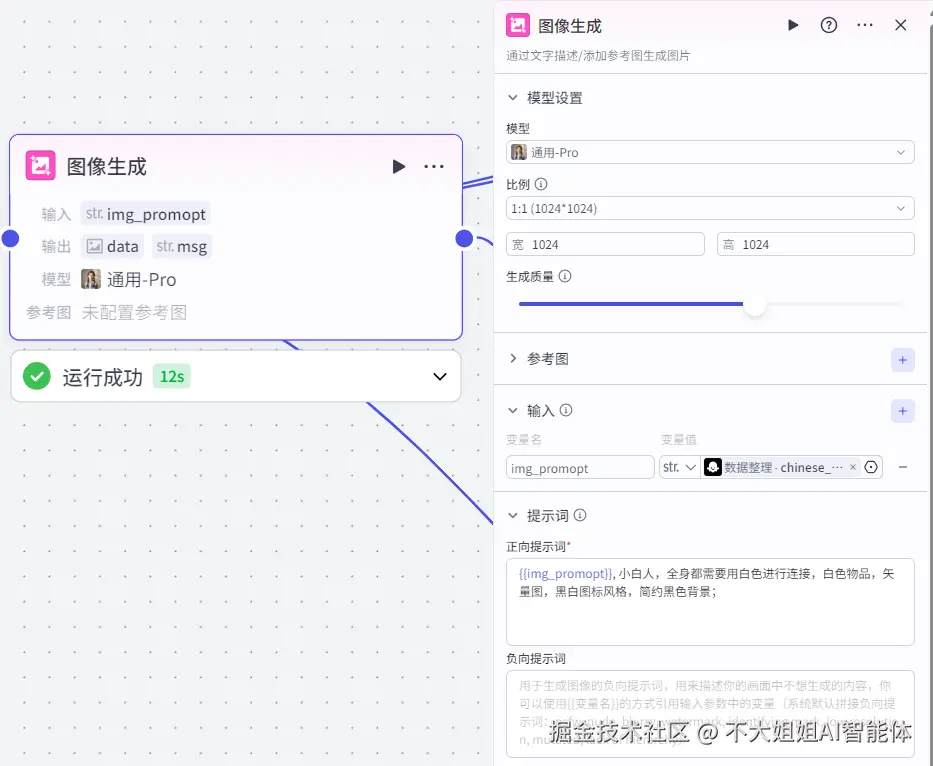Add a new input variable with the 输入 plus
Viewport: 933px width, 766px height.
coord(903,411)
